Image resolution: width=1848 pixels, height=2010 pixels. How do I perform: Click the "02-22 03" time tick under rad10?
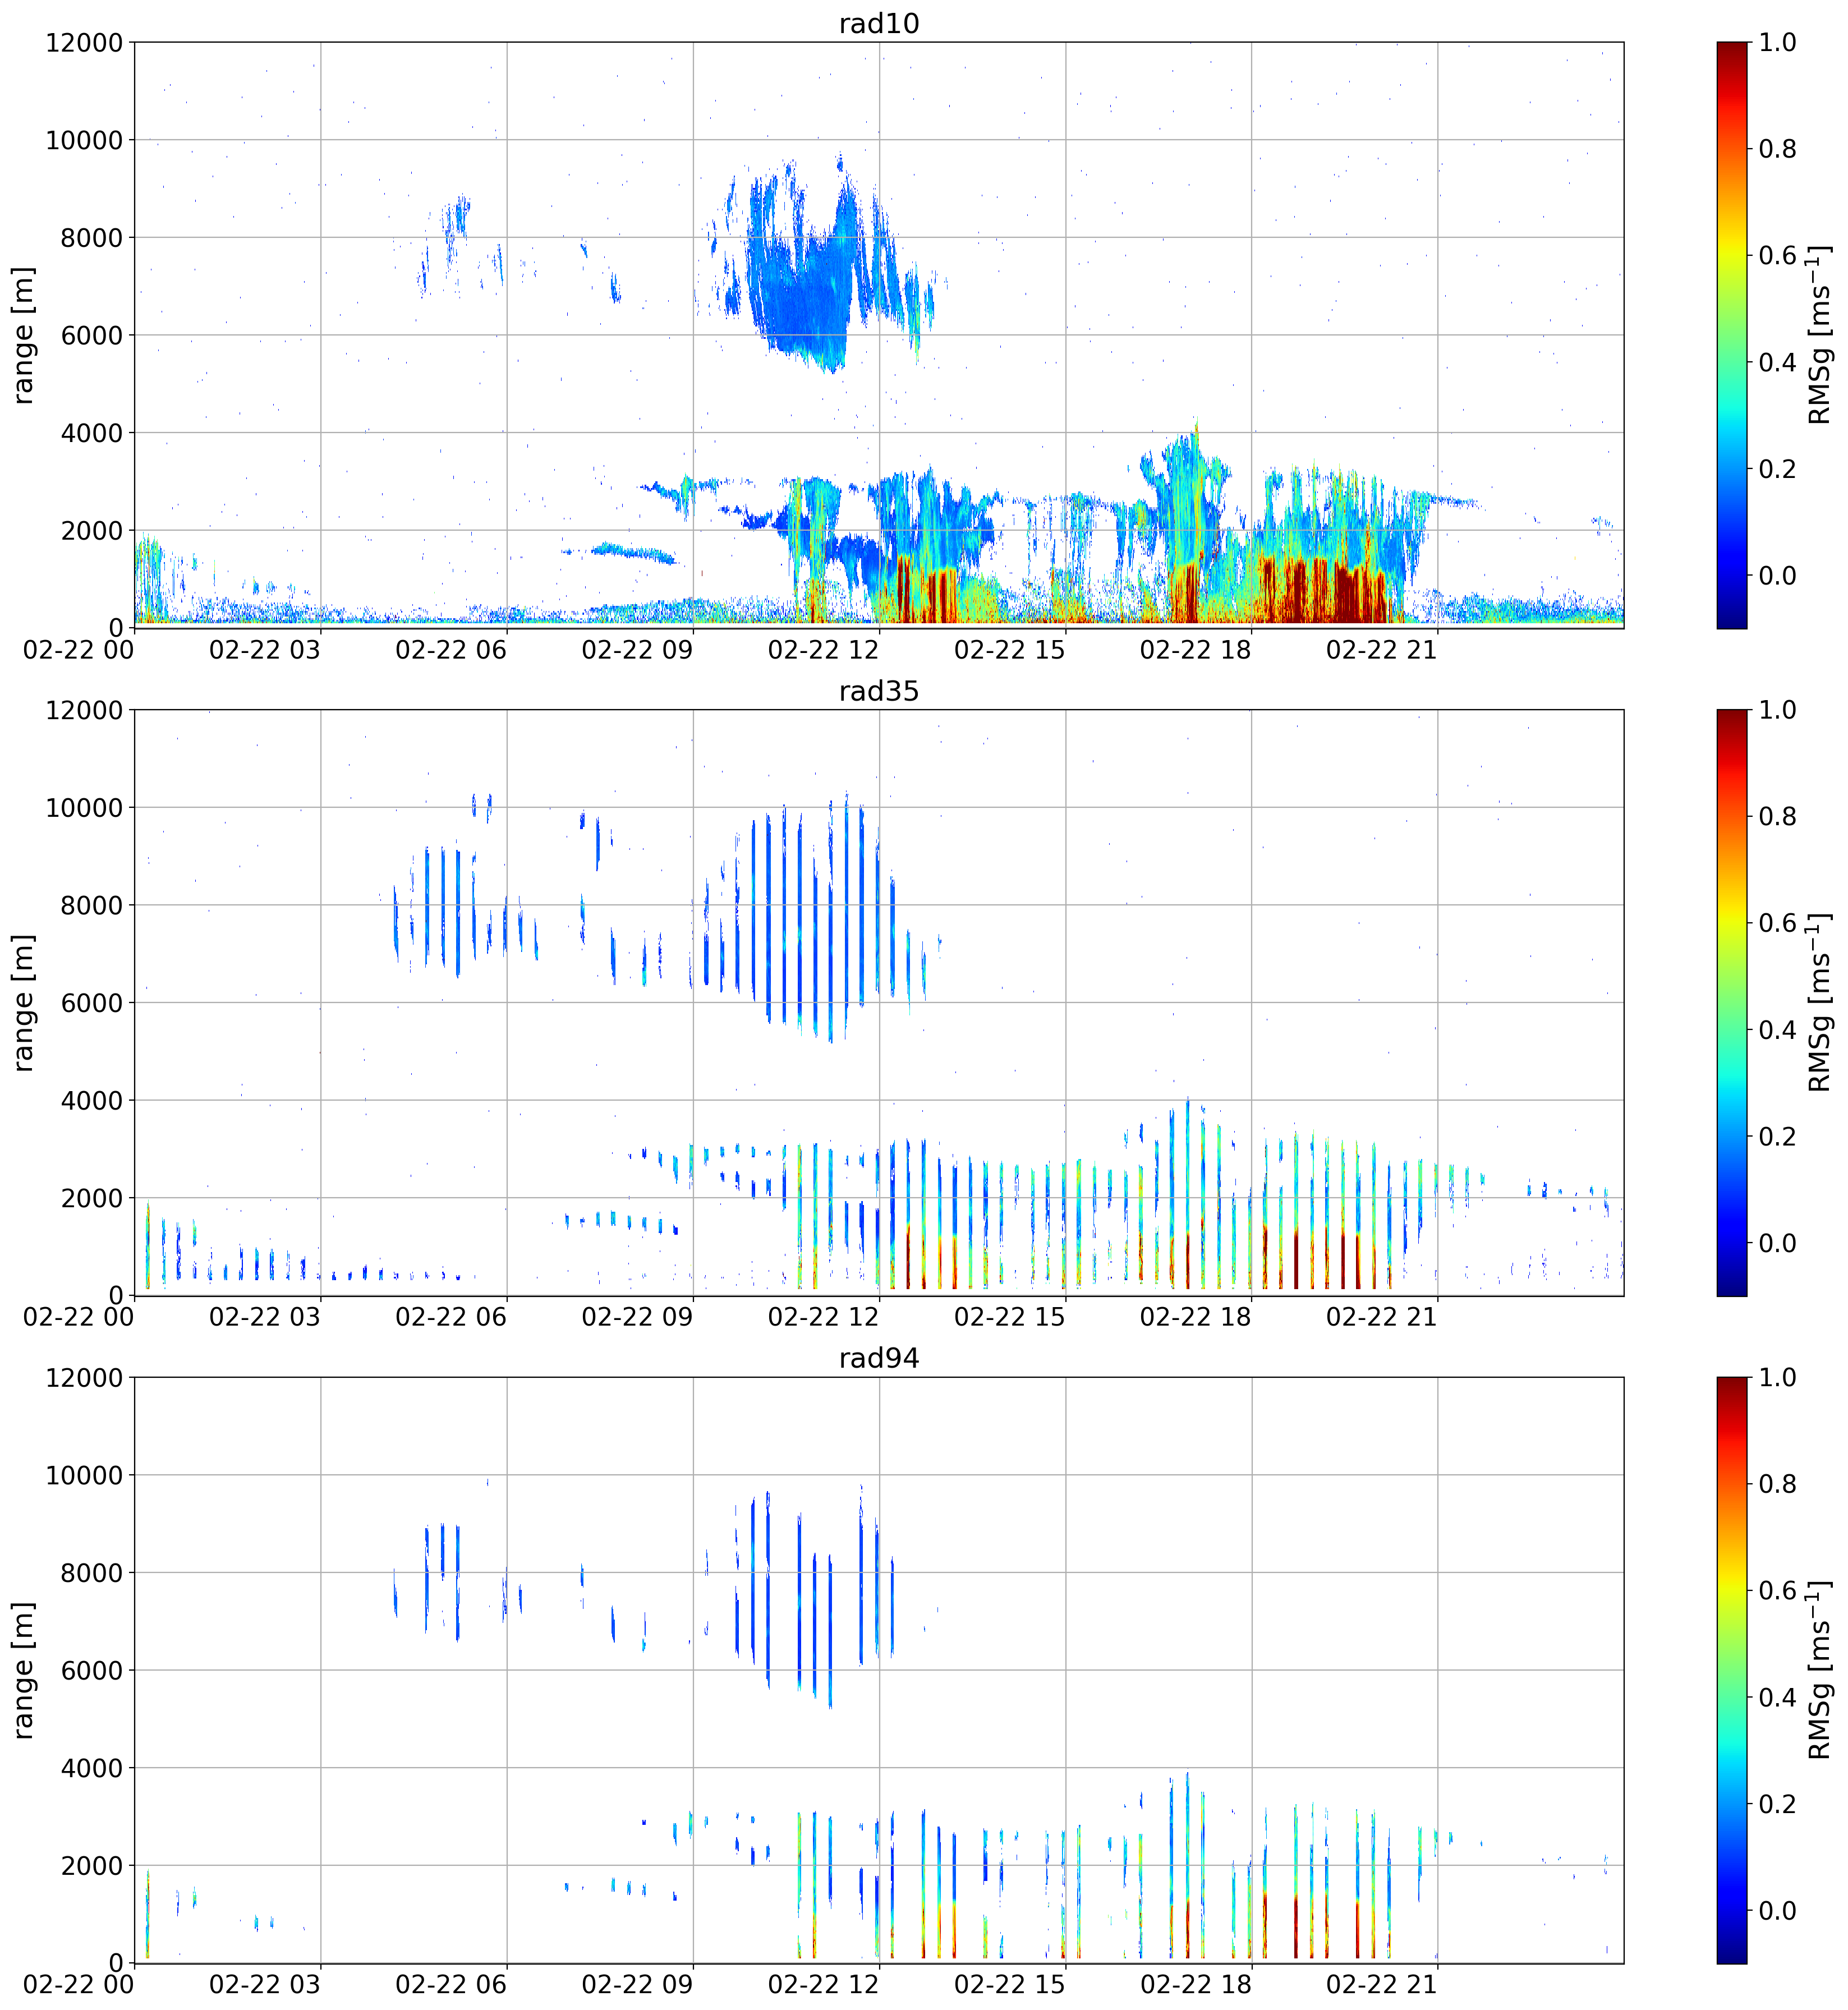(265, 650)
